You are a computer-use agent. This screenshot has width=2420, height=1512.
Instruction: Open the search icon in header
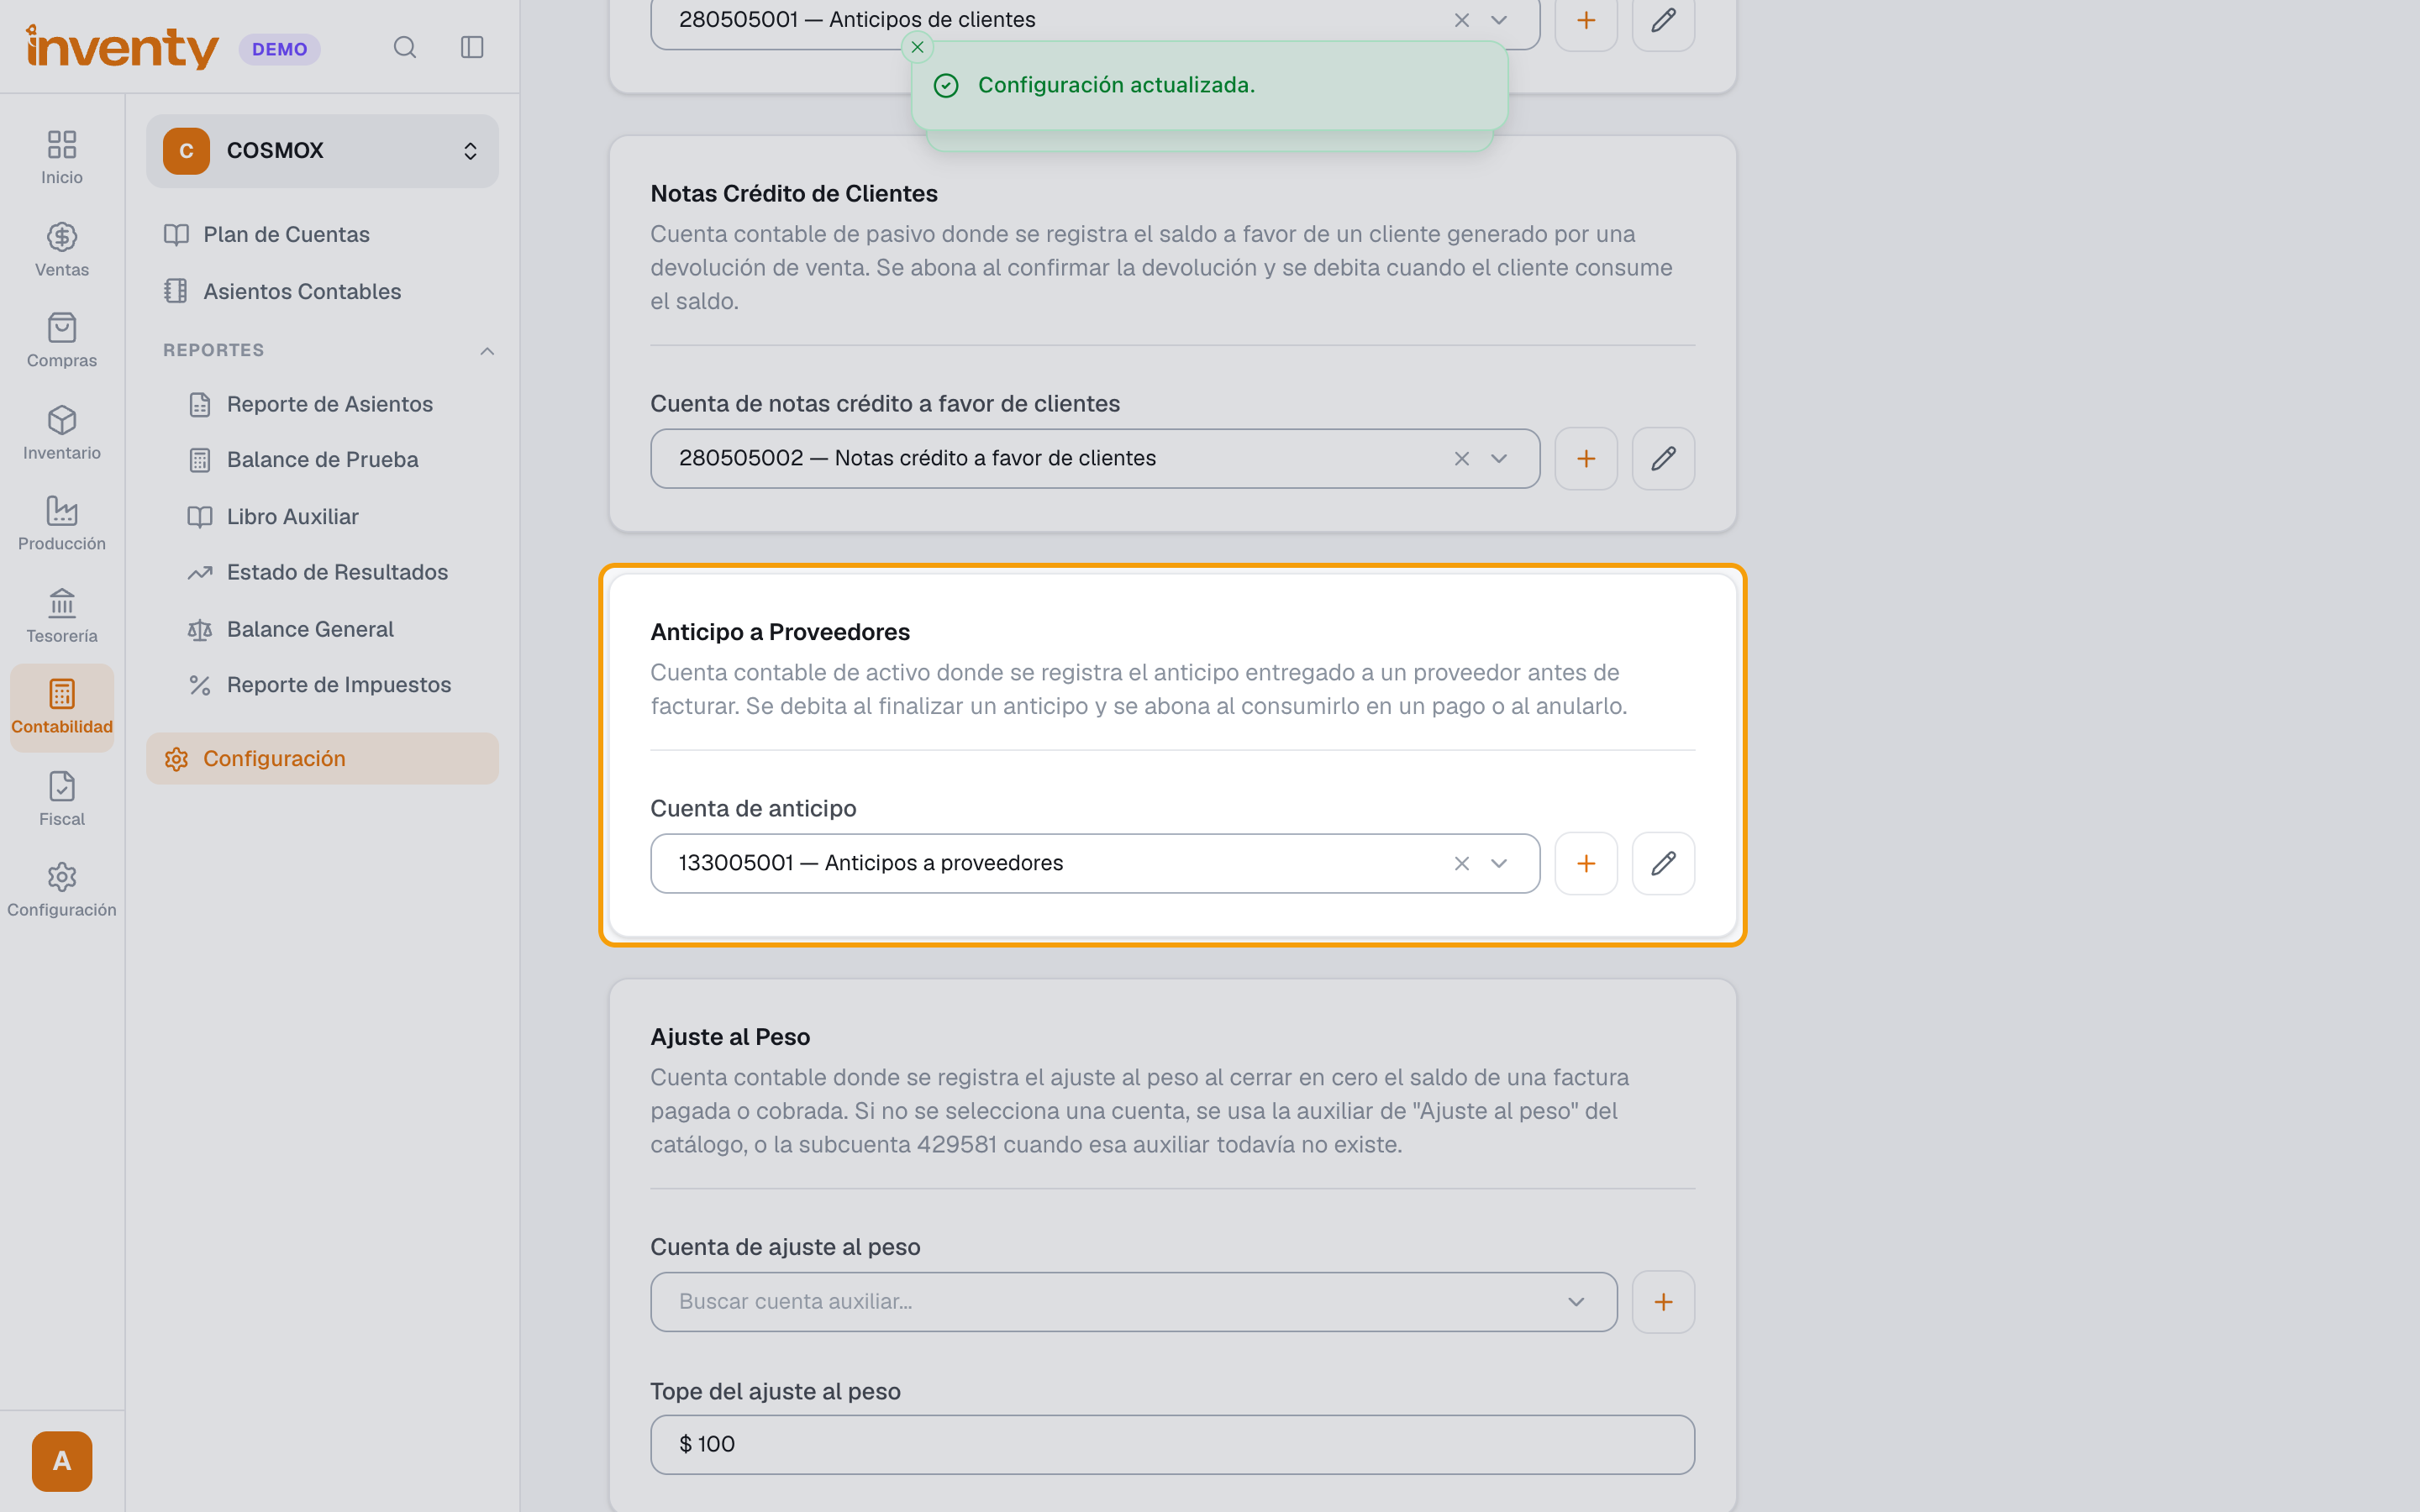(x=404, y=47)
